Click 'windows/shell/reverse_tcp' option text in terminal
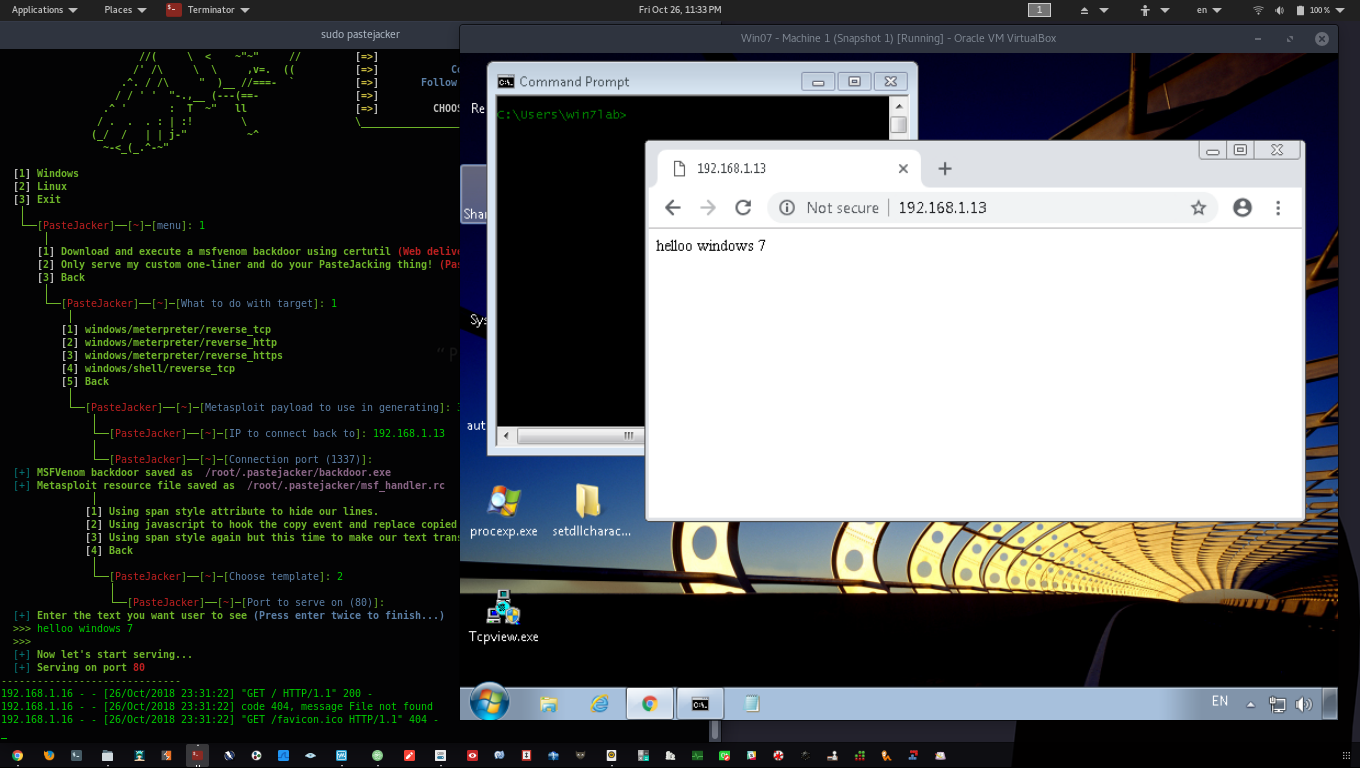Image resolution: width=1360 pixels, height=768 pixels. pos(160,369)
